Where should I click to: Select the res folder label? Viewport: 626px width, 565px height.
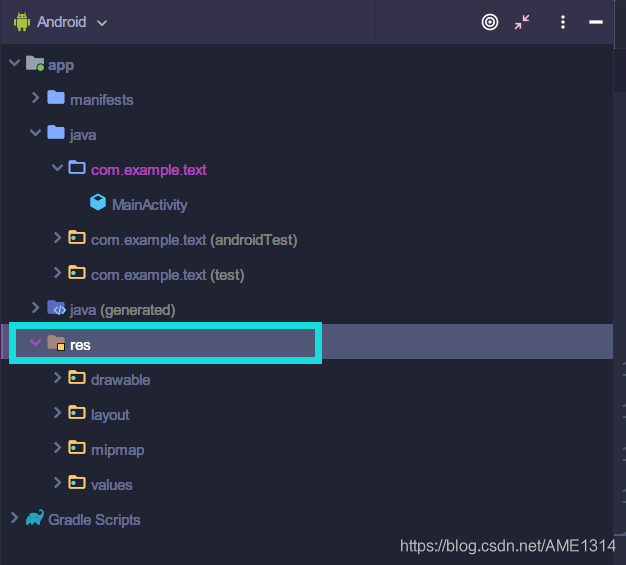pos(80,345)
